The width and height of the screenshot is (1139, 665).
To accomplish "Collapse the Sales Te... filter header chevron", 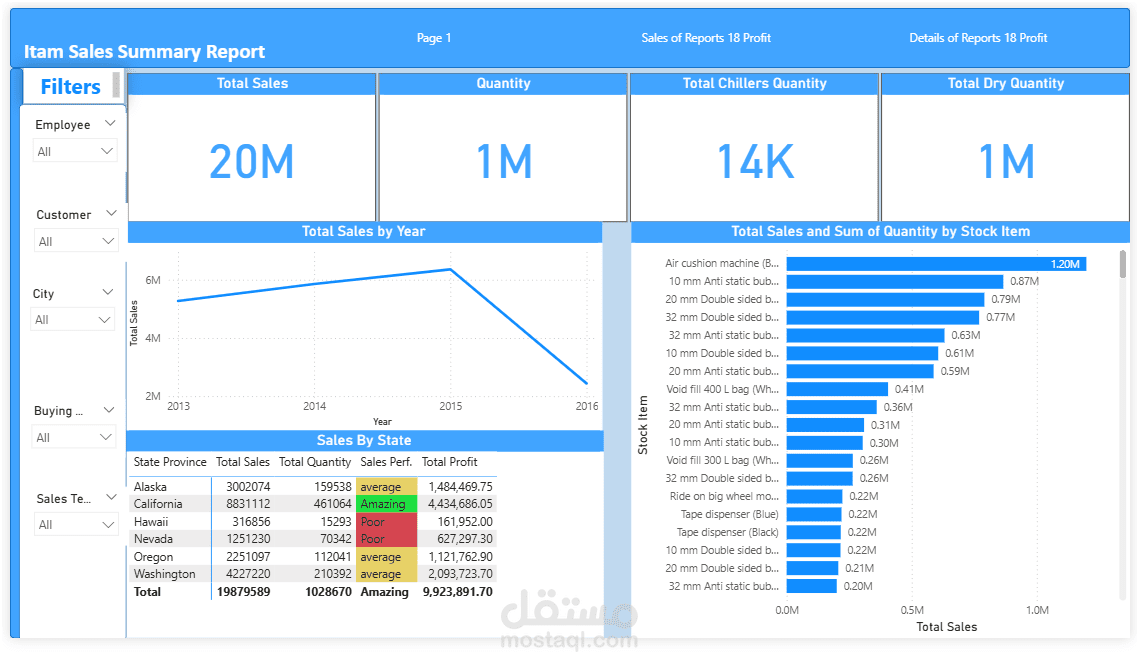I will pyautogui.click(x=111, y=498).
